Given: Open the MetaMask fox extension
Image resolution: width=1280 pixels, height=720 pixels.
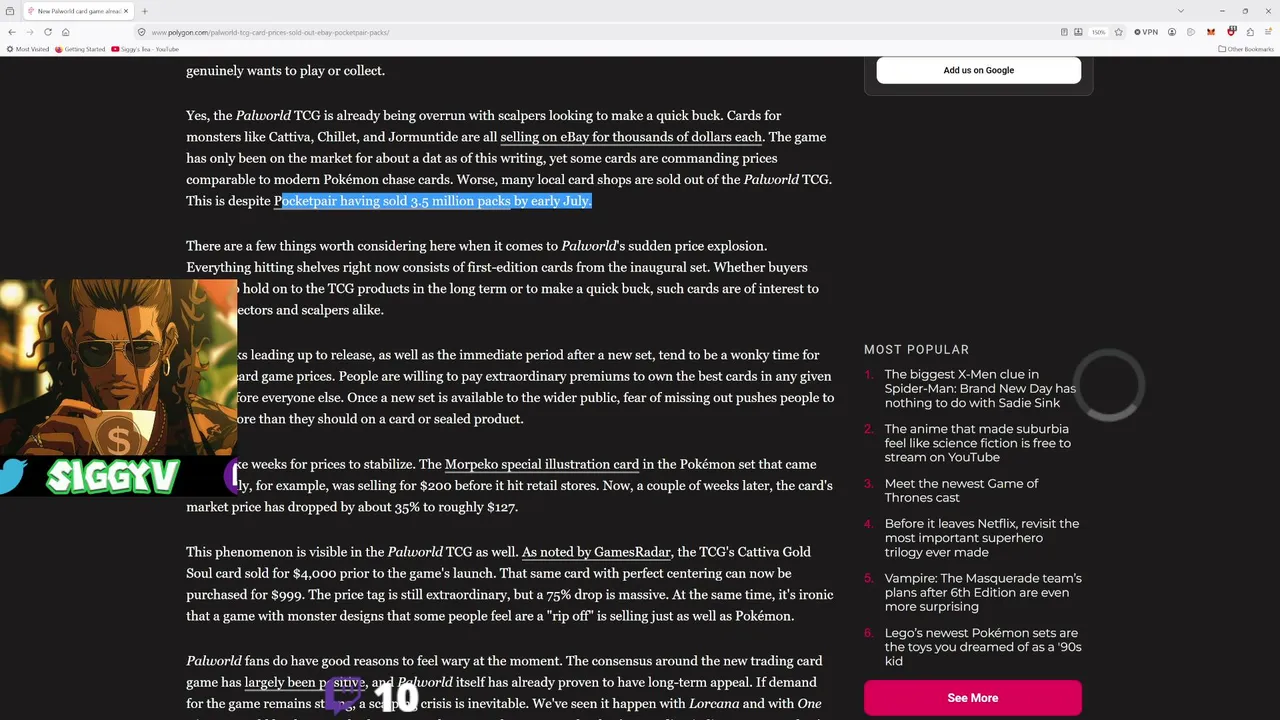Looking at the screenshot, I should [1211, 32].
